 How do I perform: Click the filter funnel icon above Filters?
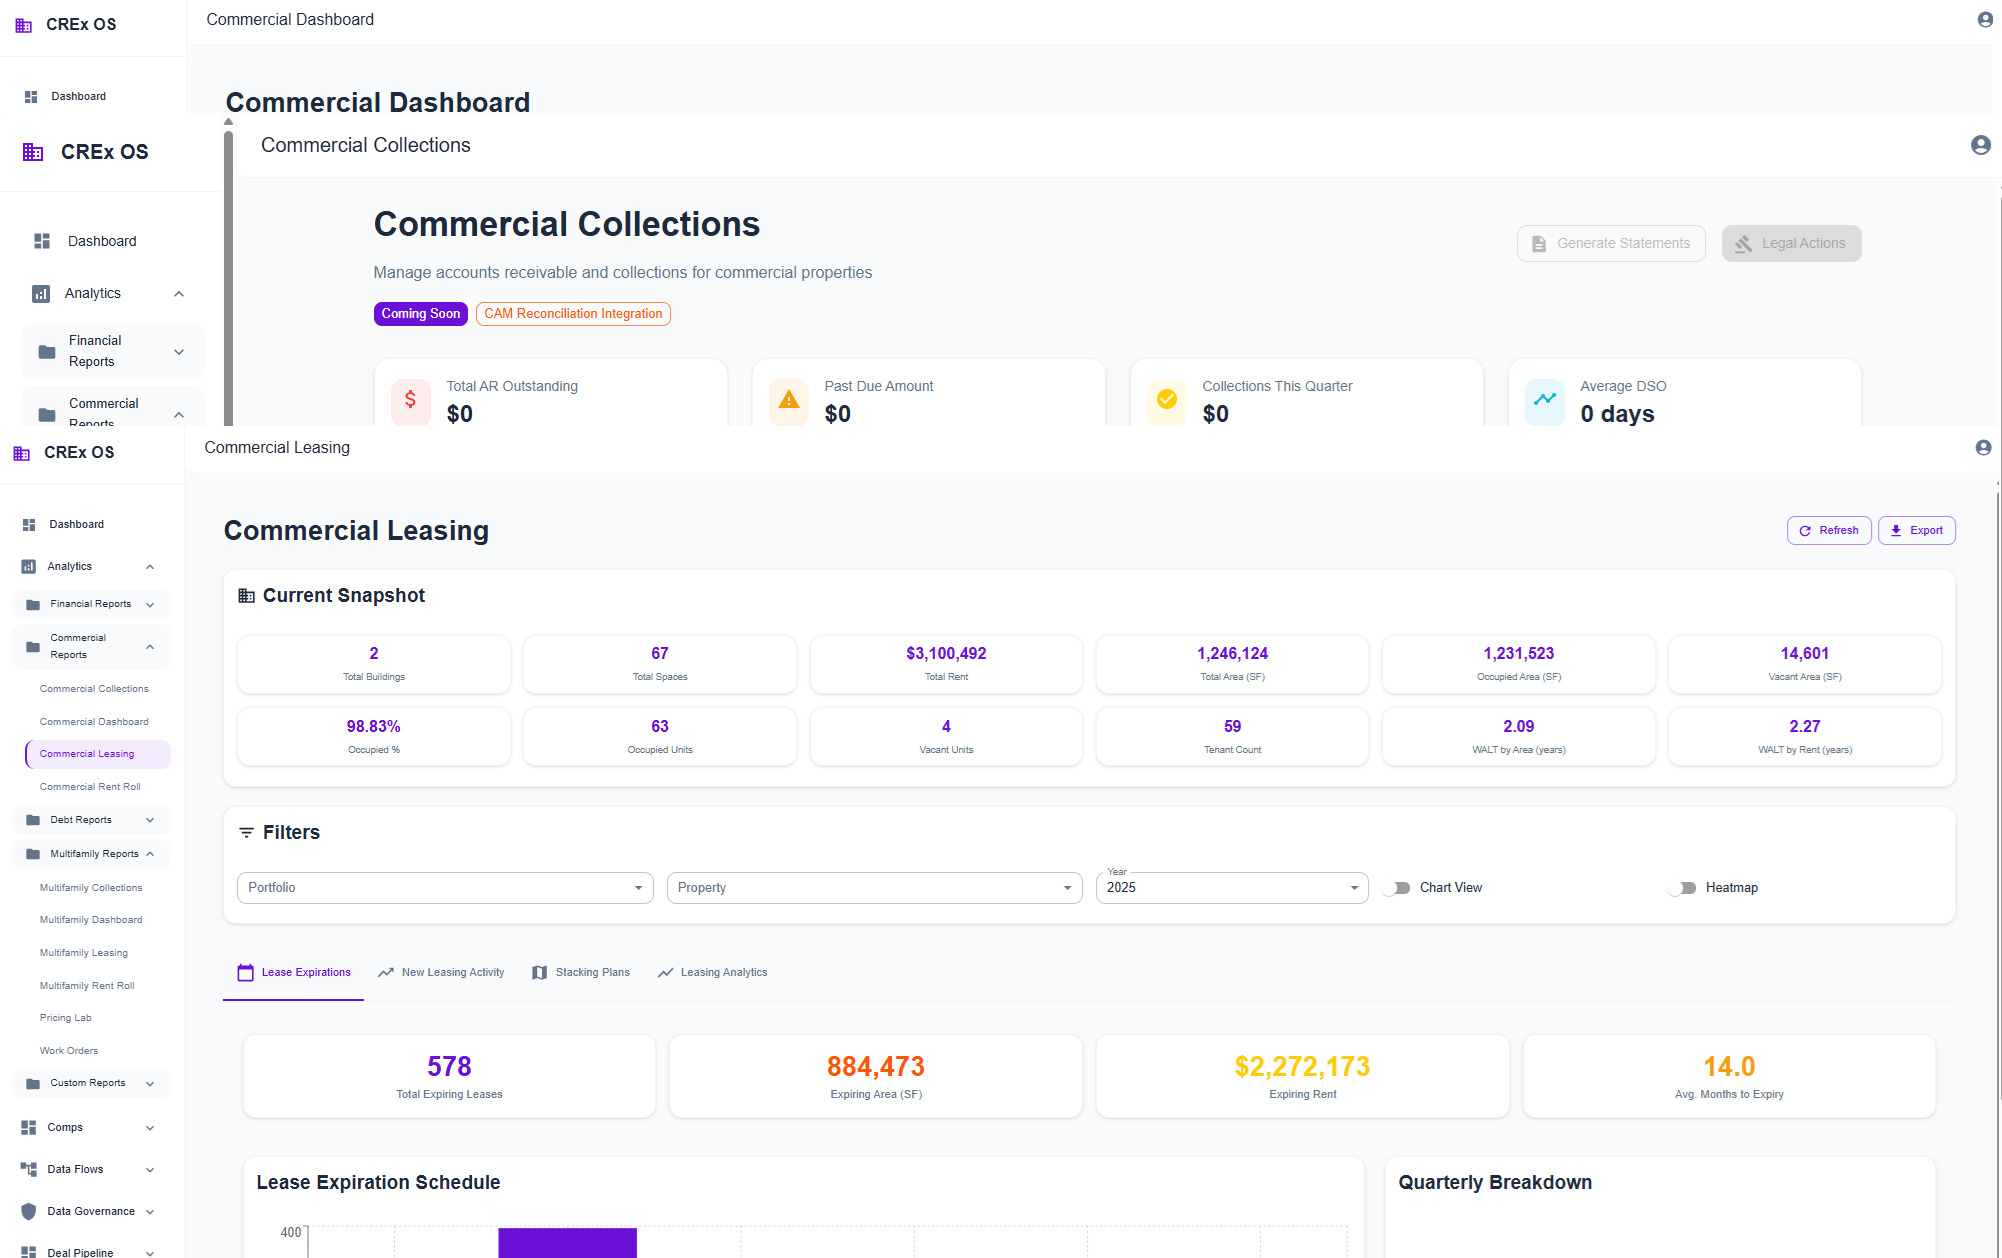[246, 832]
